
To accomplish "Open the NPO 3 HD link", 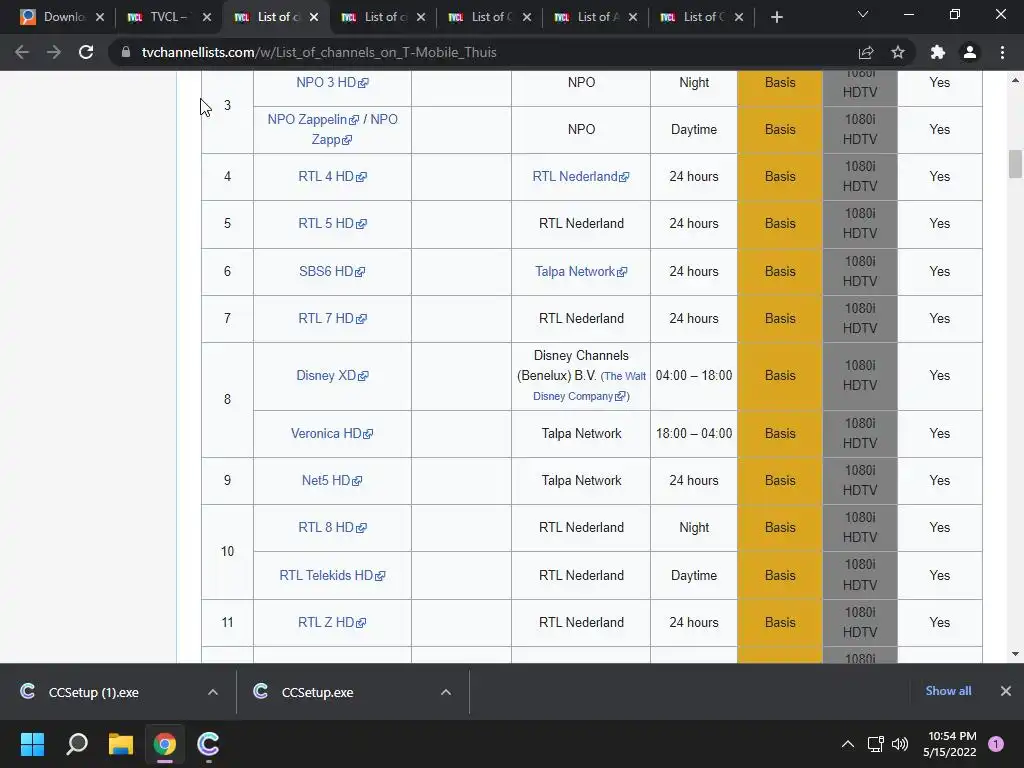I will pos(332,82).
